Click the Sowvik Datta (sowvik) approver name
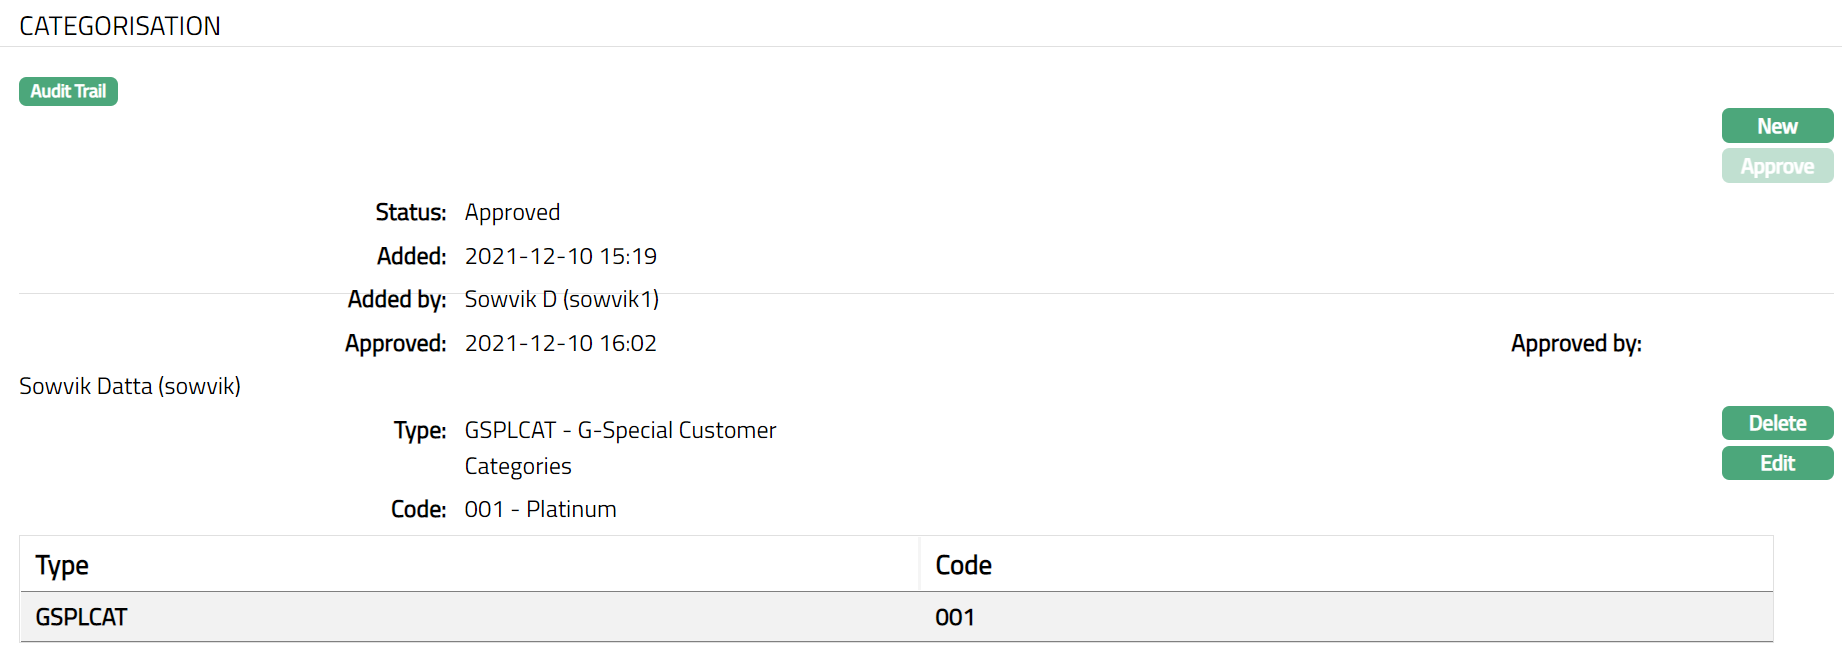The image size is (1842, 658). coord(130,386)
